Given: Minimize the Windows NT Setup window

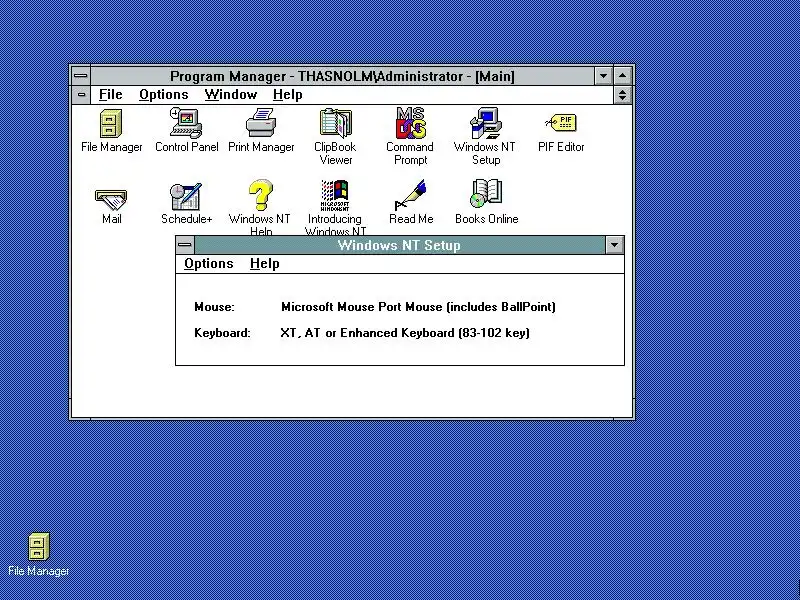Looking at the screenshot, I should pos(614,245).
